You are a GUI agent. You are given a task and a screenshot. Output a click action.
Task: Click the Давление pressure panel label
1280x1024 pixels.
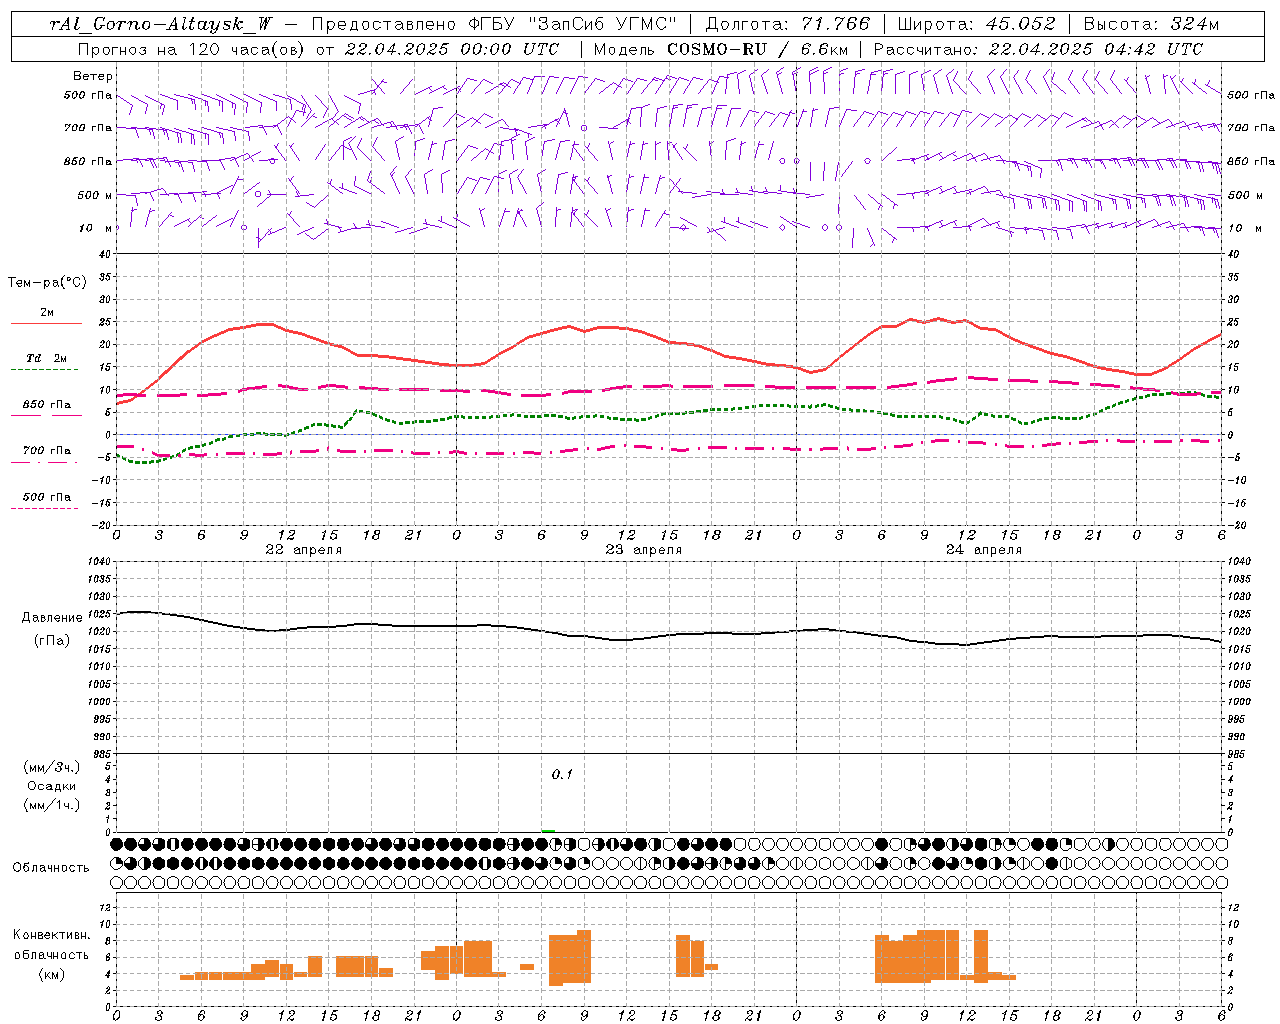52,618
